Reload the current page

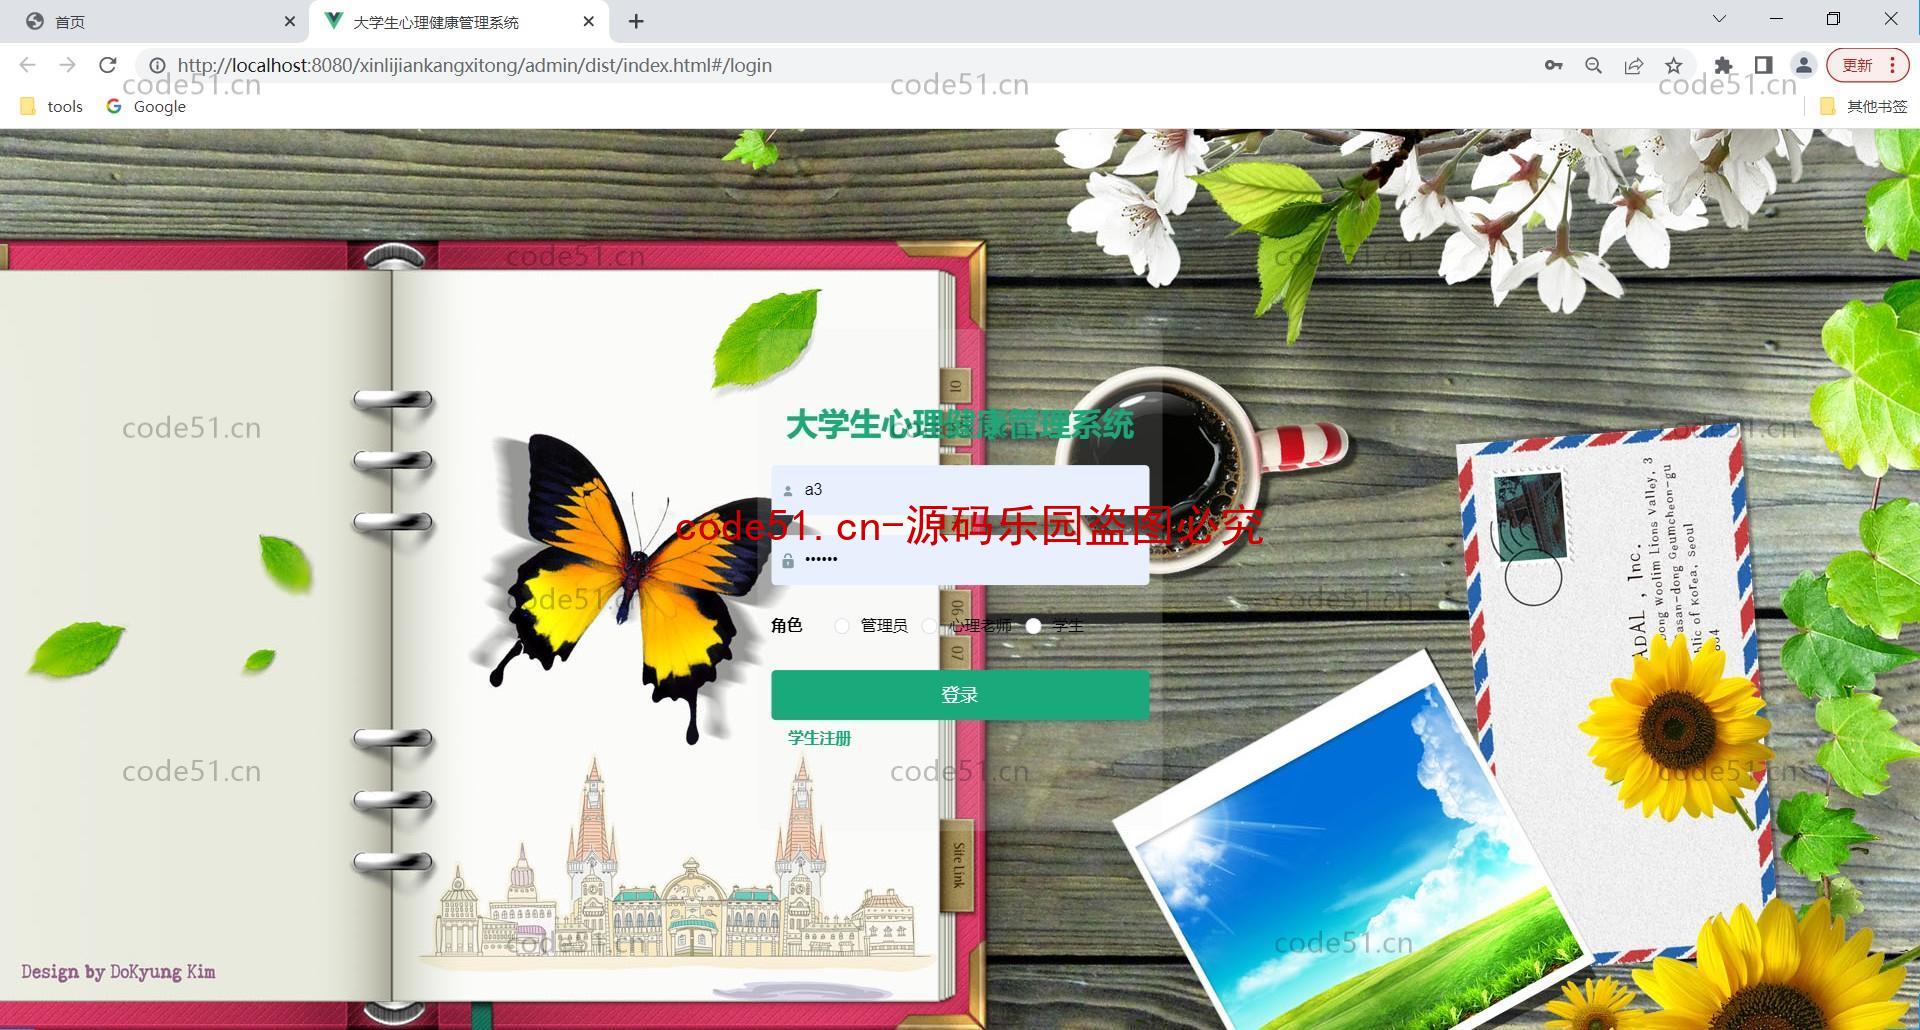pos(108,65)
